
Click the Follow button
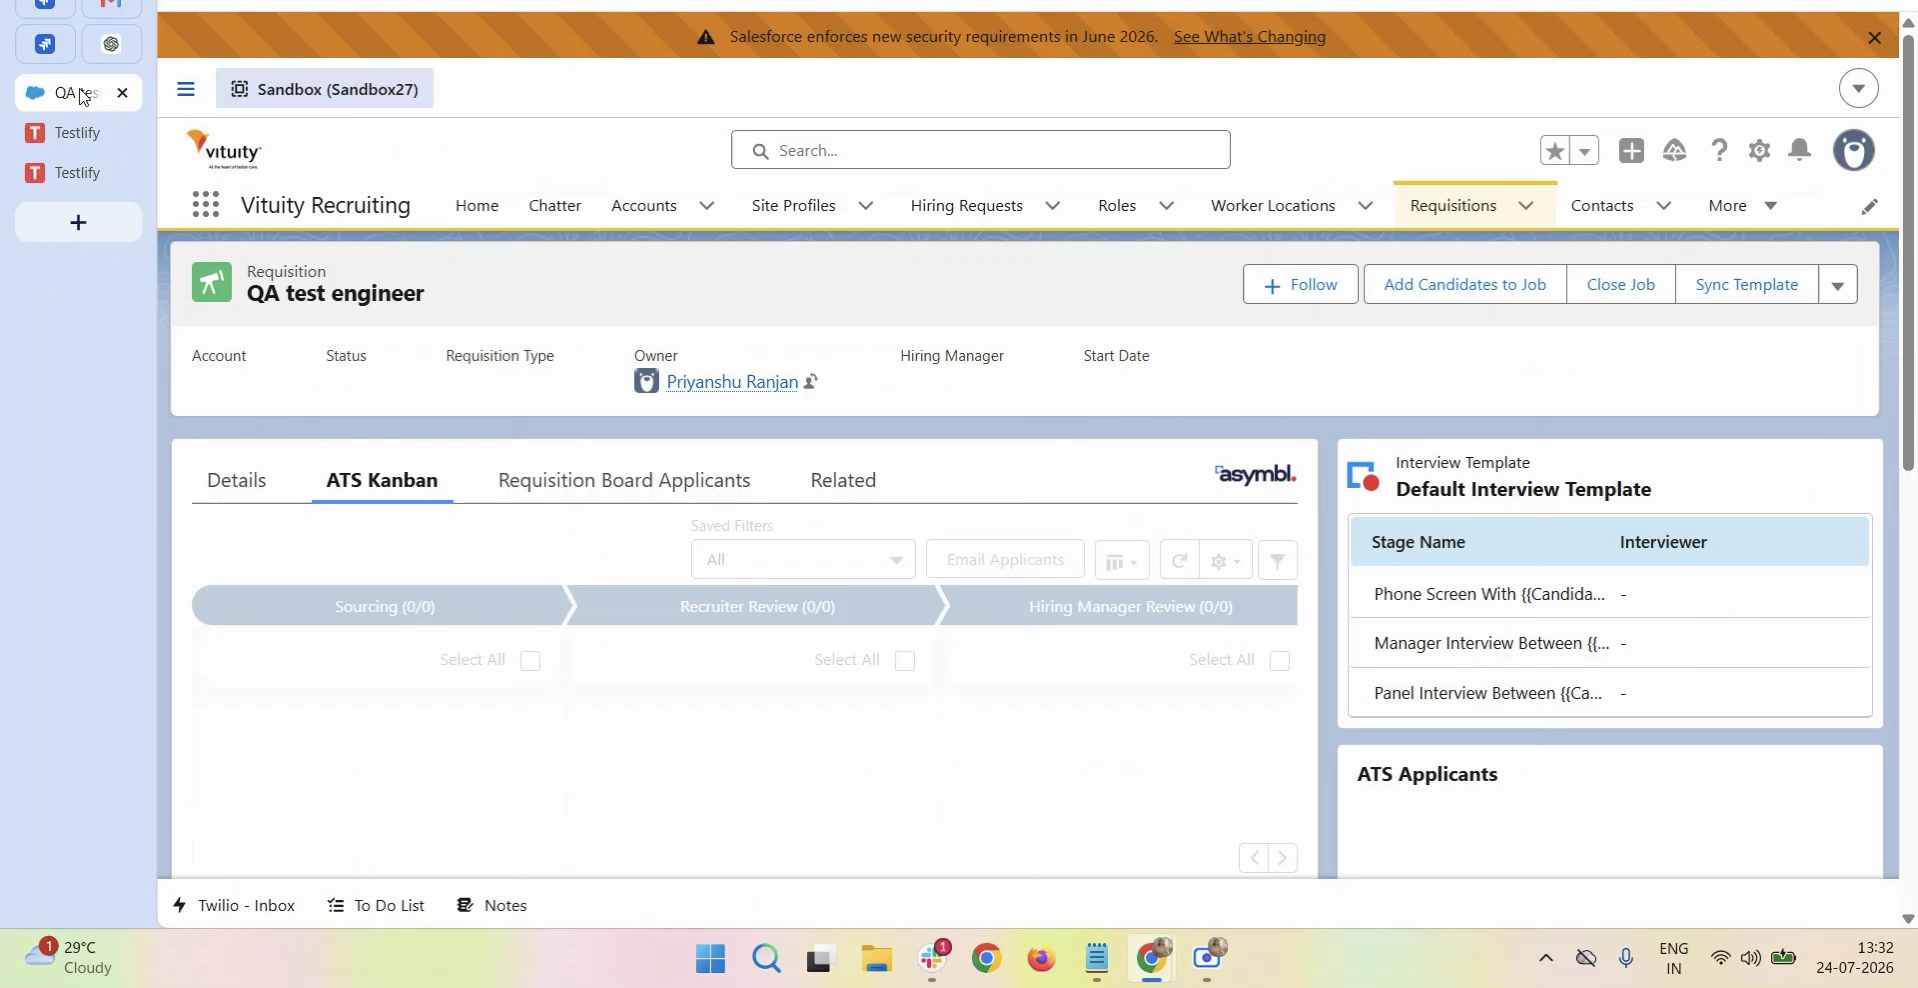pos(1300,285)
